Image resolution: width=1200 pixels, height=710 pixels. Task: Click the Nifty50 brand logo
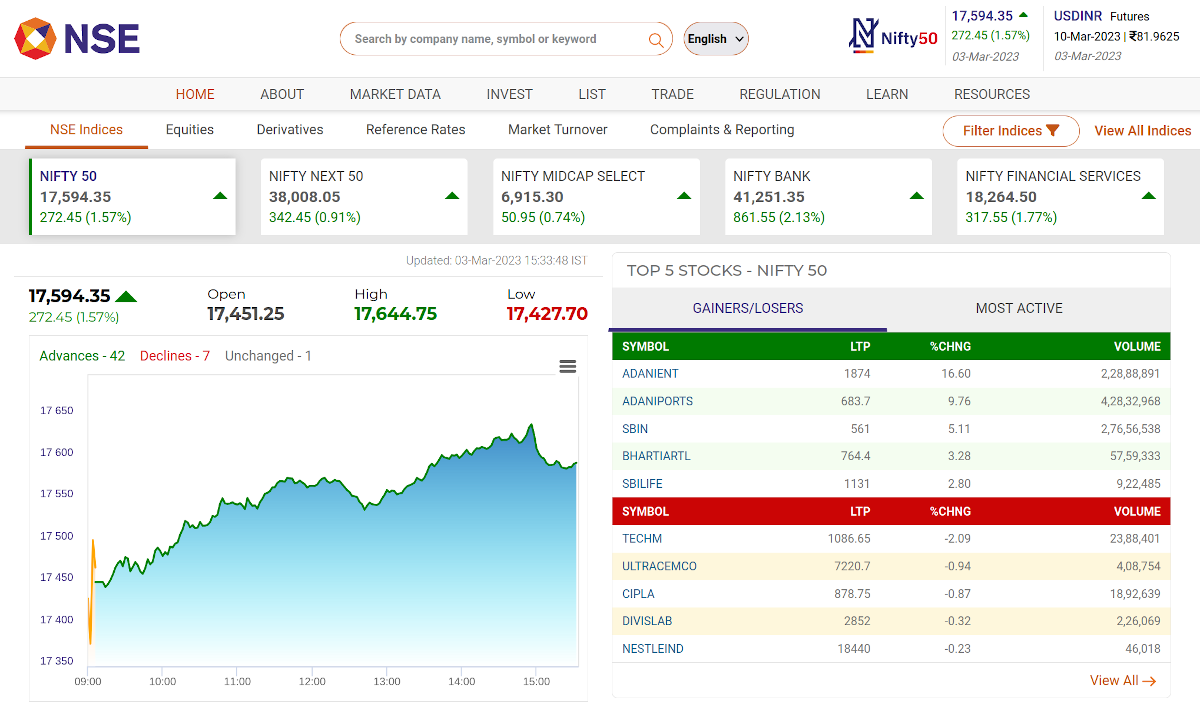(x=893, y=36)
